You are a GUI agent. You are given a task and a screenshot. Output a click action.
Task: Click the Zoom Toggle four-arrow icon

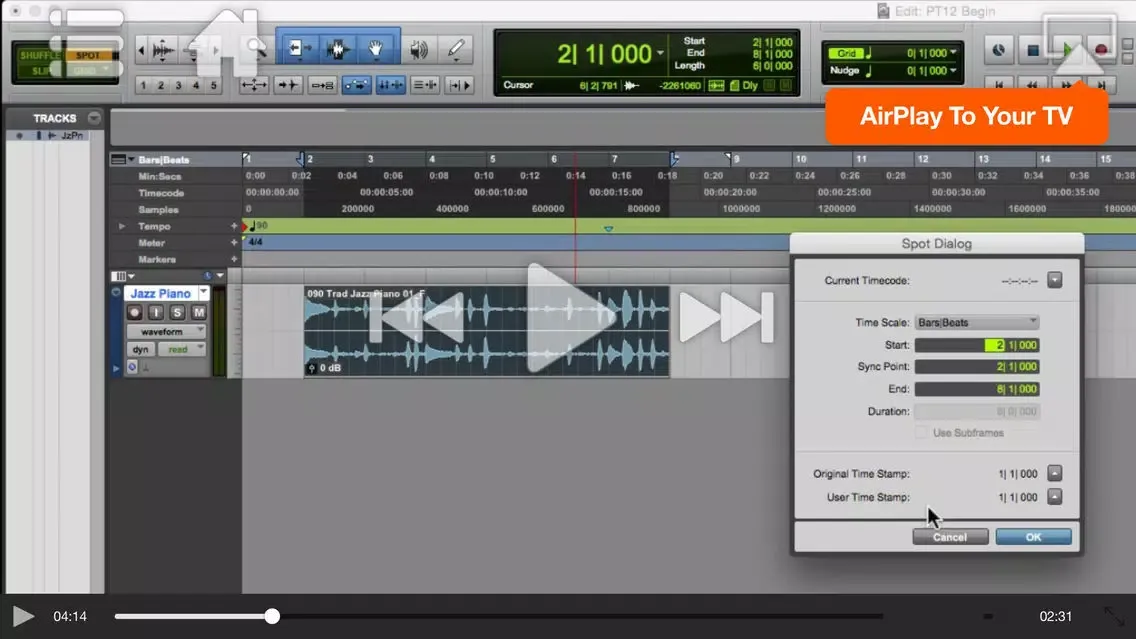tap(254, 85)
